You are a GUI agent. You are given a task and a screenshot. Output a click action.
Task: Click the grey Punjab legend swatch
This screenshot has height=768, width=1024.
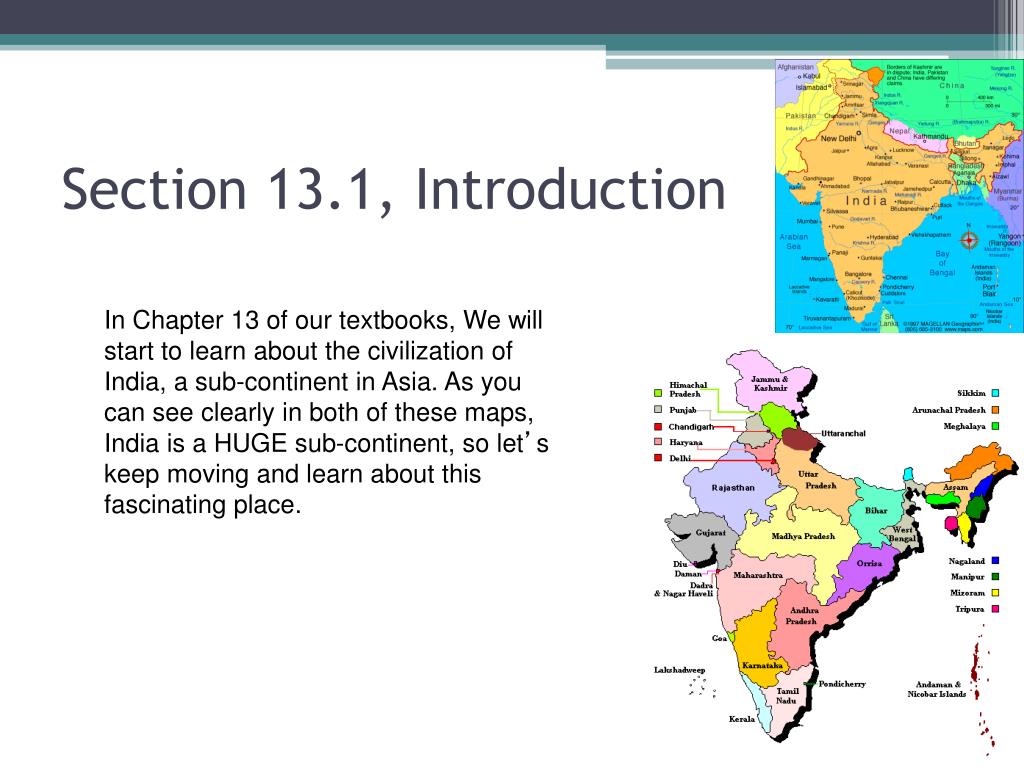coord(658,409)
